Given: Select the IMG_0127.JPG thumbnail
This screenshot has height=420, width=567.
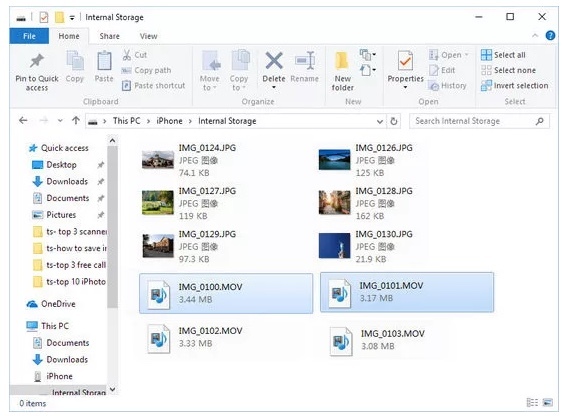Looking at the screenshot, I should (158, 203).
